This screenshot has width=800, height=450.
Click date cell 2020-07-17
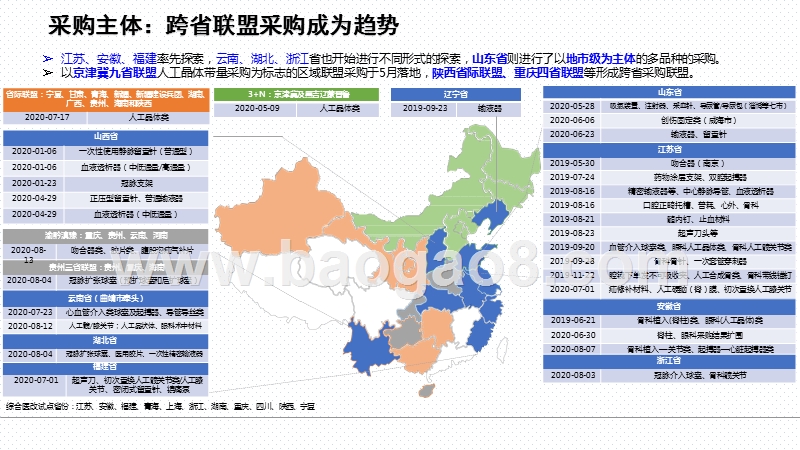[47, 117]
